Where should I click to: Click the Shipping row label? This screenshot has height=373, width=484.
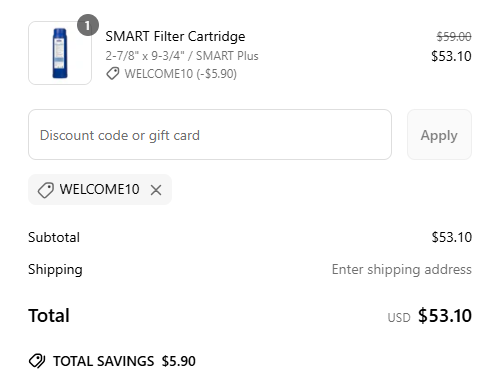click(x=55, y=270)
